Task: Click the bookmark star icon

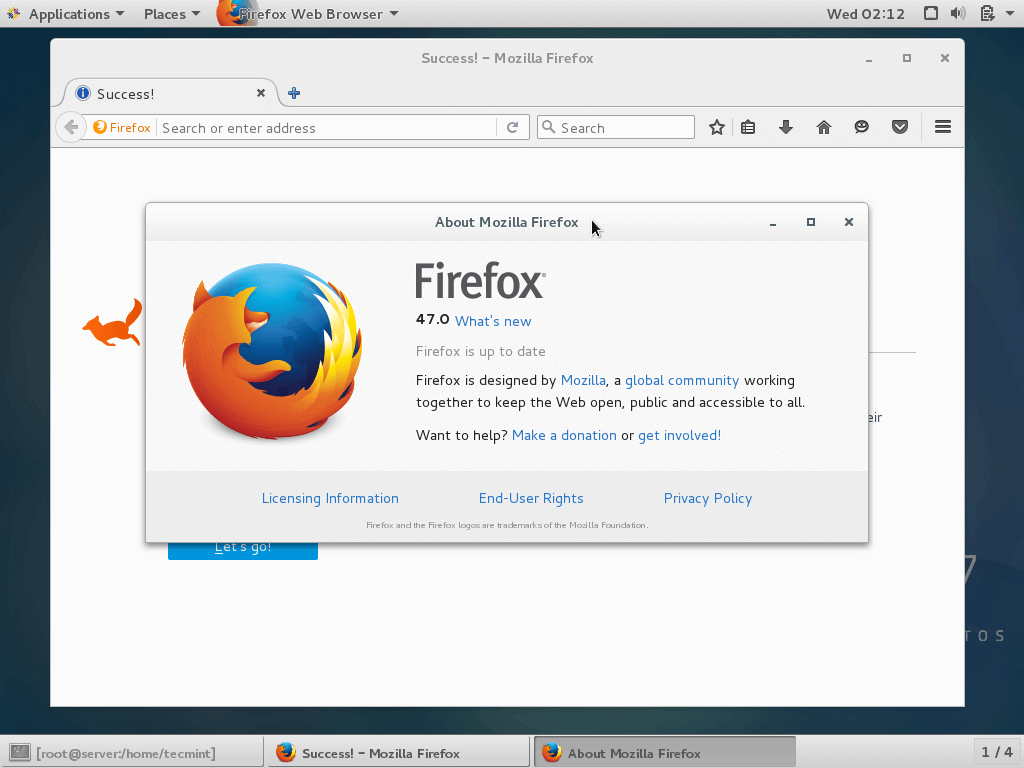Action: click(x=716, y=127)
